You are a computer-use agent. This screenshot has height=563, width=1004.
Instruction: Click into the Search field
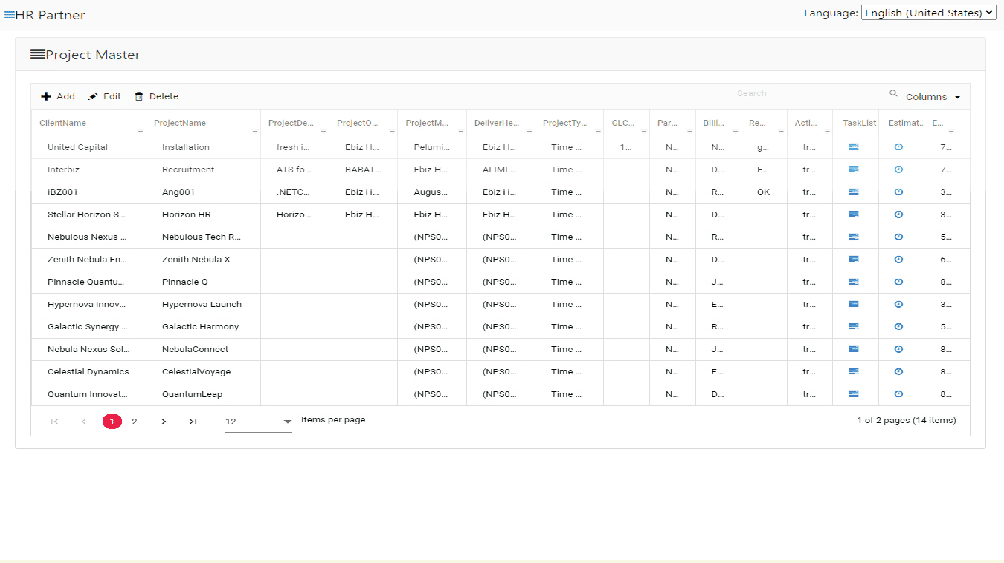pyautogui.click(x=810, y=94)
